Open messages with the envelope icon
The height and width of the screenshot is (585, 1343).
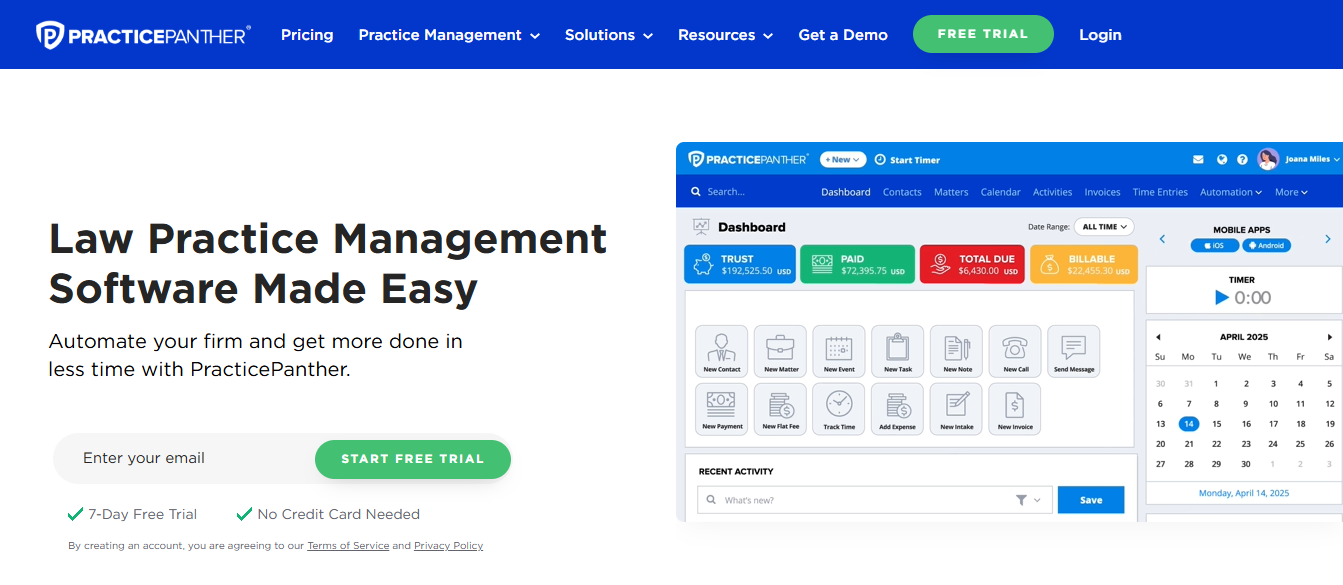pos(1198,159)
